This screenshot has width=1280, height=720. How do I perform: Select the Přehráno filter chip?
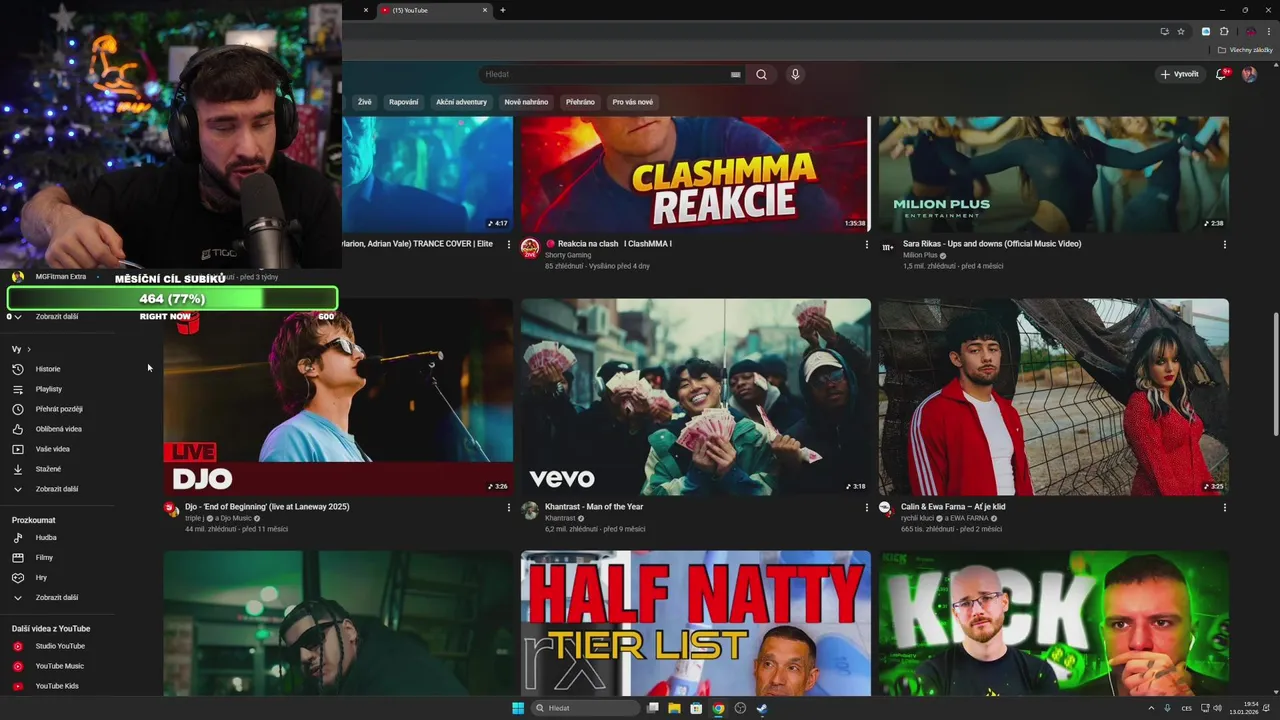(580, 102)
